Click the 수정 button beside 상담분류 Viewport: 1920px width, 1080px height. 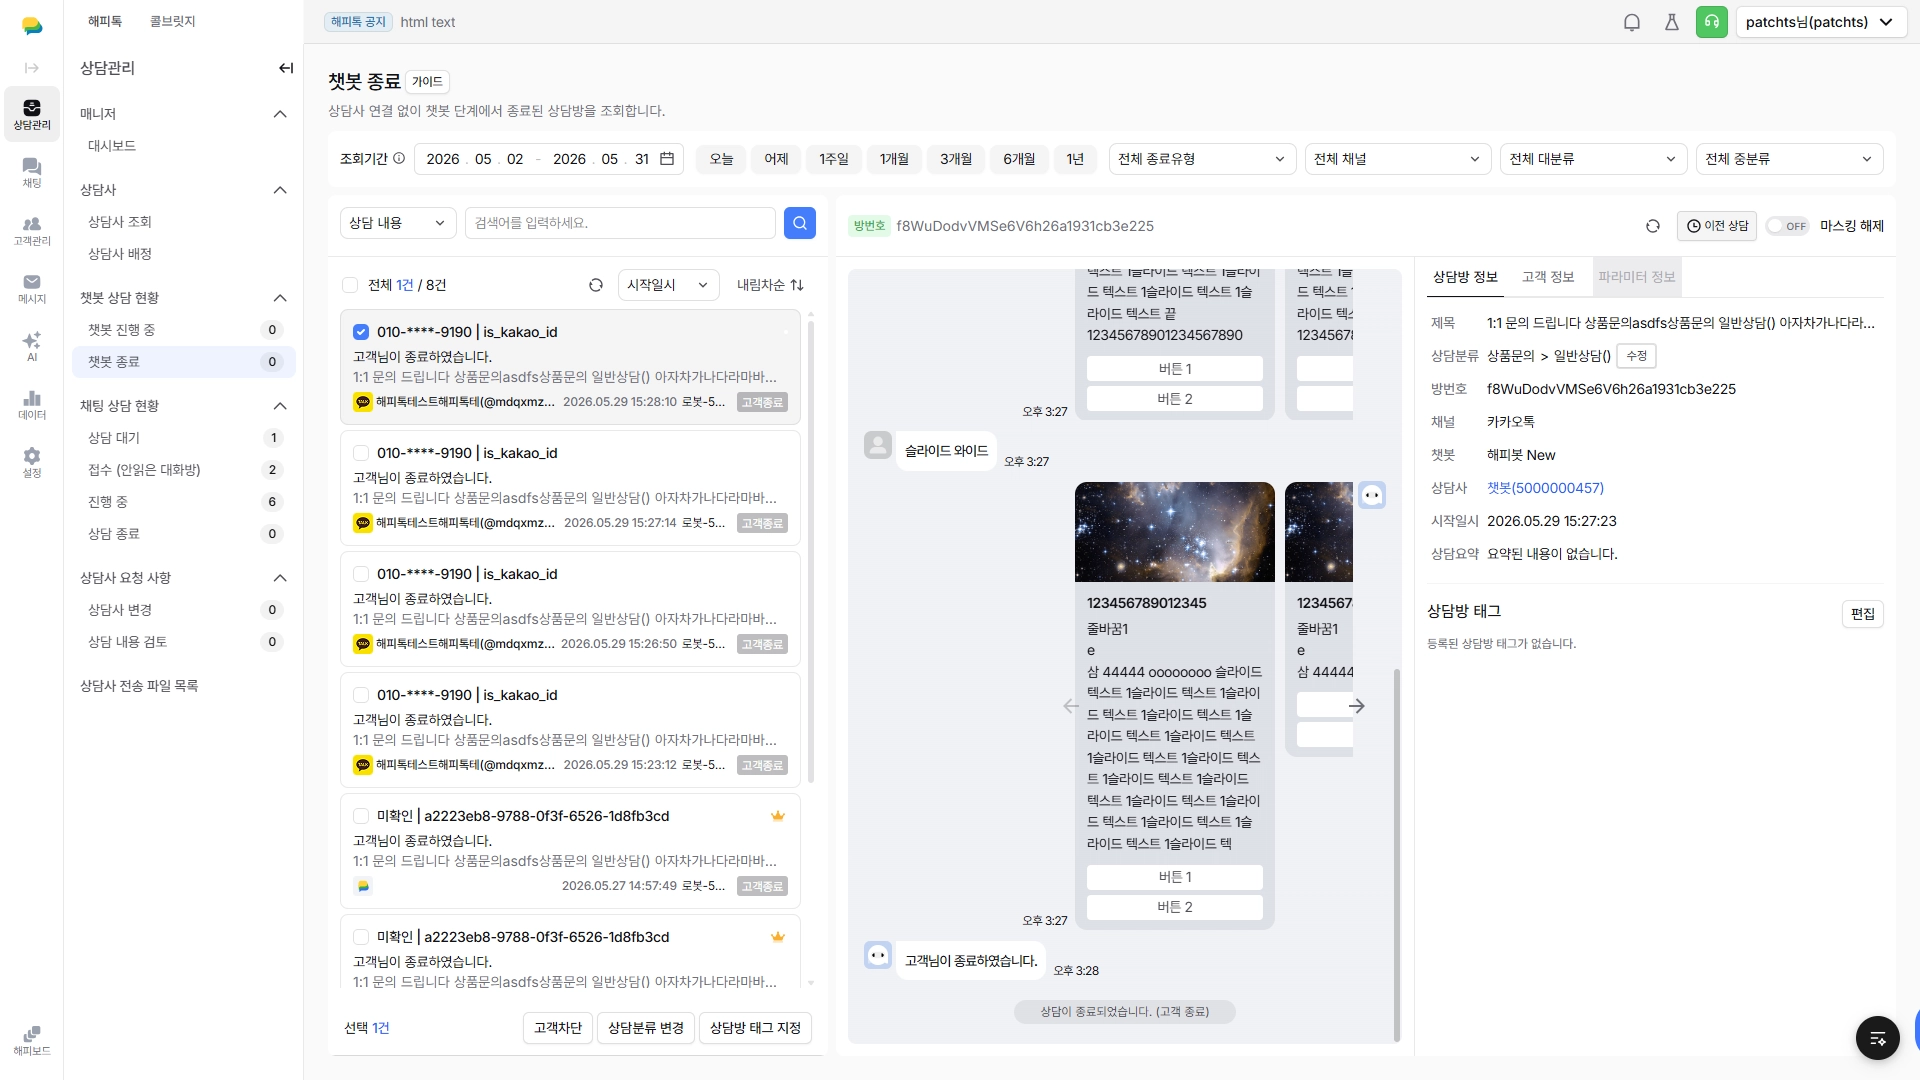click(1636, 356)
